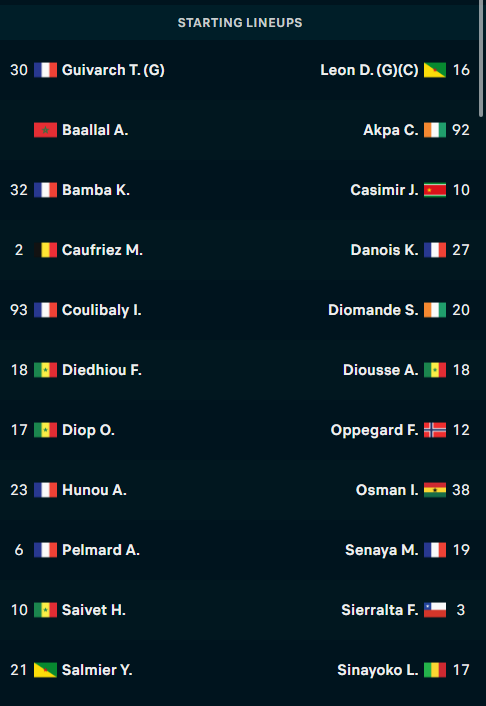Image resolution: width=486 pixels, height=706 pixels.
Task: Select Danois K. from the lineup
Action: tap(384, 250)
